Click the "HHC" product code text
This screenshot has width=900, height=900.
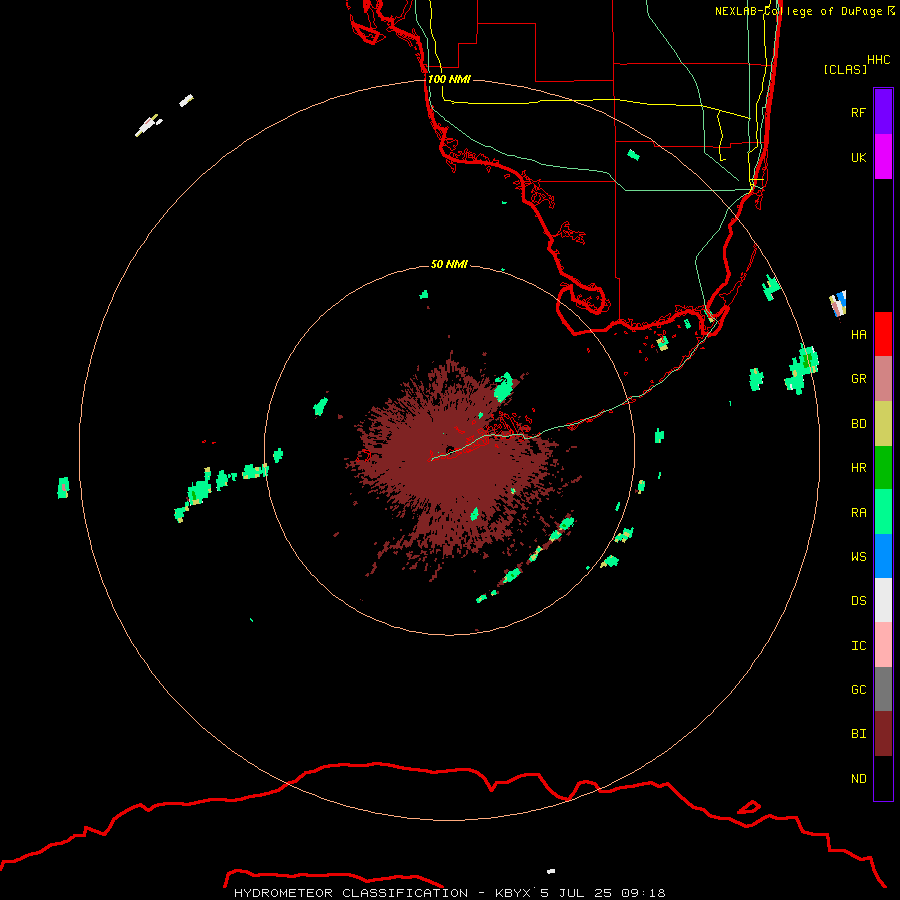tap(878, 60)
